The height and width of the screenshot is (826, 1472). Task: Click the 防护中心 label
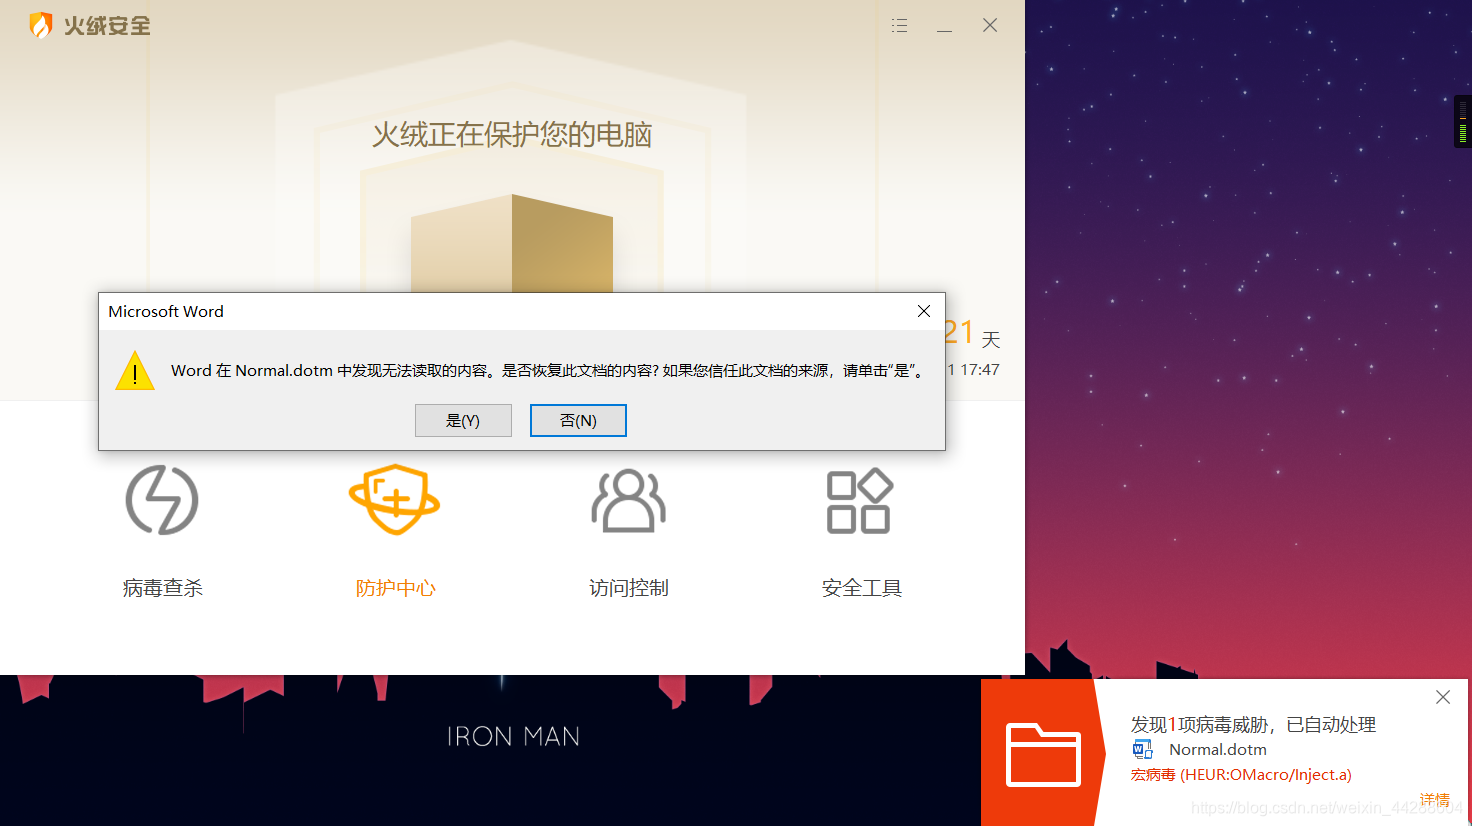tap(395, 588)
